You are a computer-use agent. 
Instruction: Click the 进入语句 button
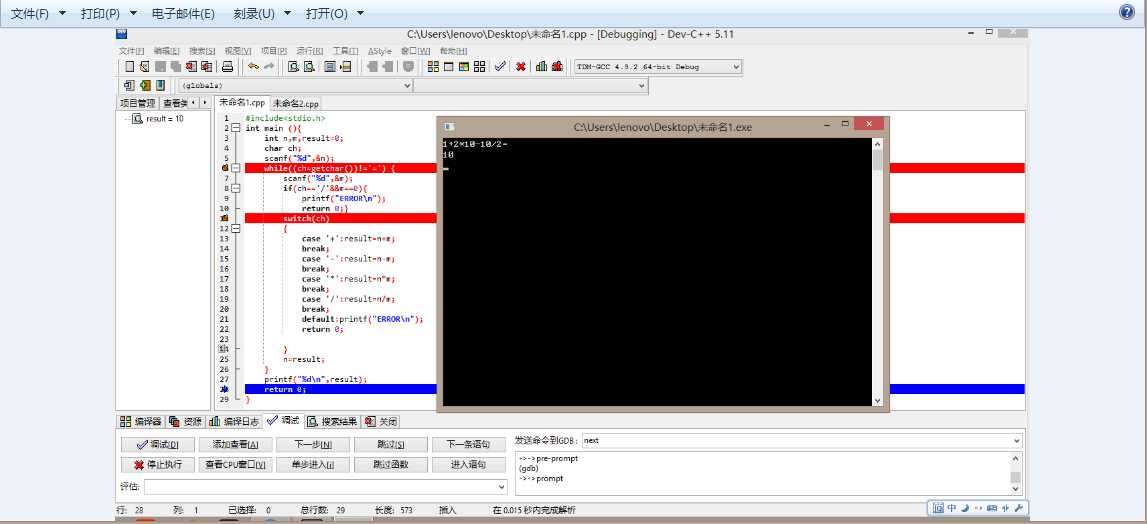pos(468,464)
